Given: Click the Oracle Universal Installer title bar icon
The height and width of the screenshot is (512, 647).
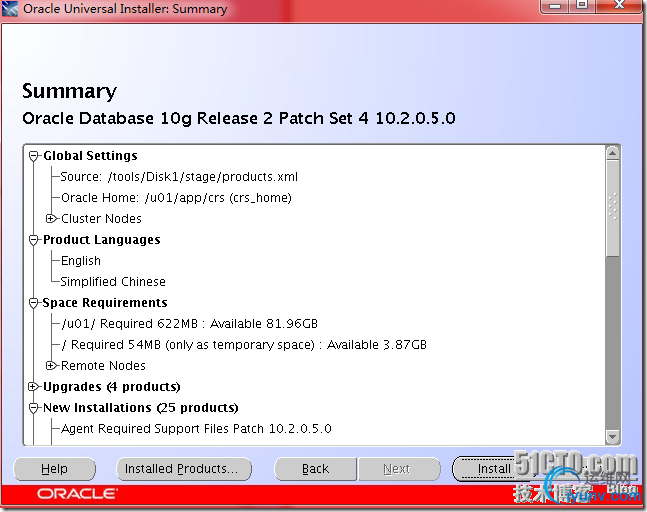Looking at the screenshot, I should coord(10,9).
